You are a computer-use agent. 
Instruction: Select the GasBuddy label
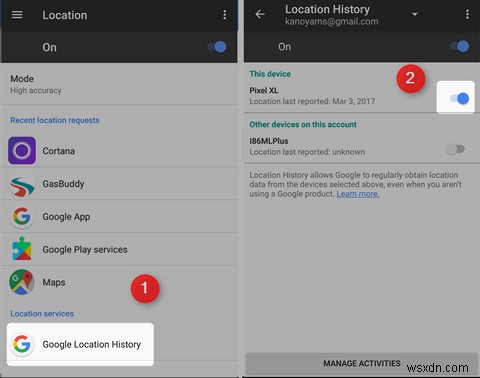[x=63, y=184]
